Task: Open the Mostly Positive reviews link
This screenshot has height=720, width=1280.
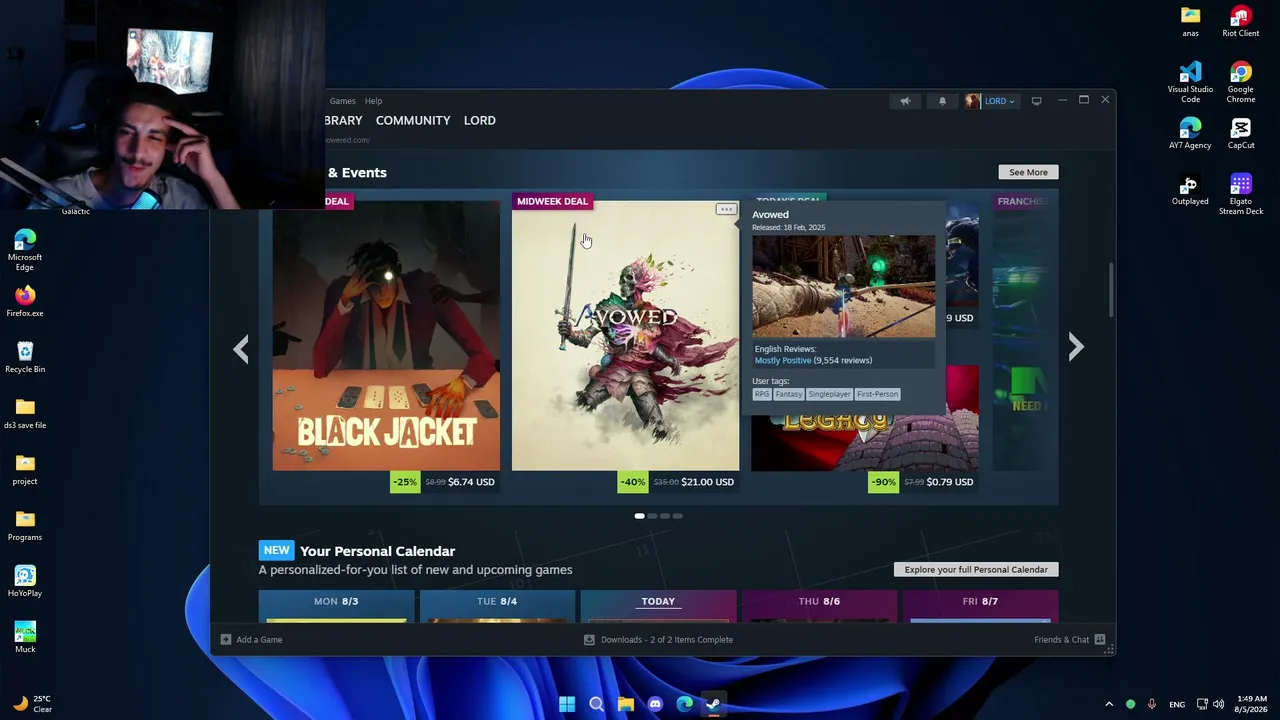Action: pyautogui.click(x=783, y=360)
